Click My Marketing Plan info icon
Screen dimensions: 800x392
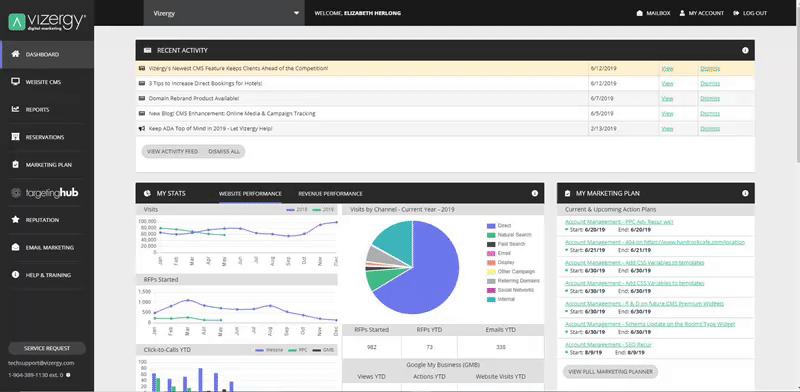(745, 193)
